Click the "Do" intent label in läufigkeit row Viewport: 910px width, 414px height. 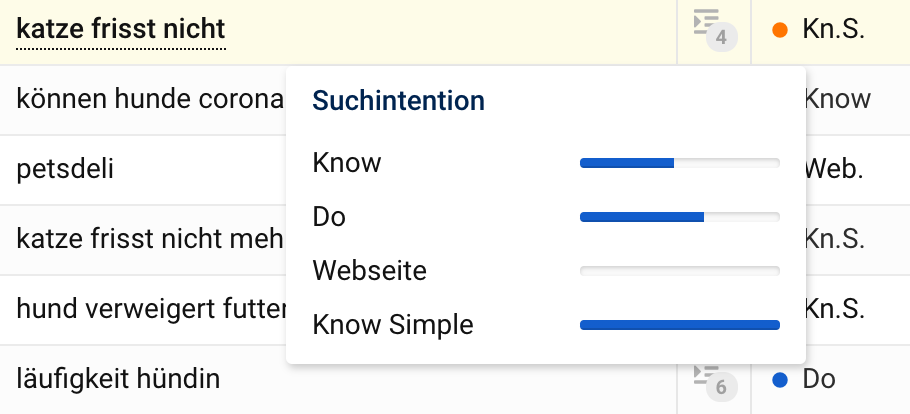[x=819, y=380]
